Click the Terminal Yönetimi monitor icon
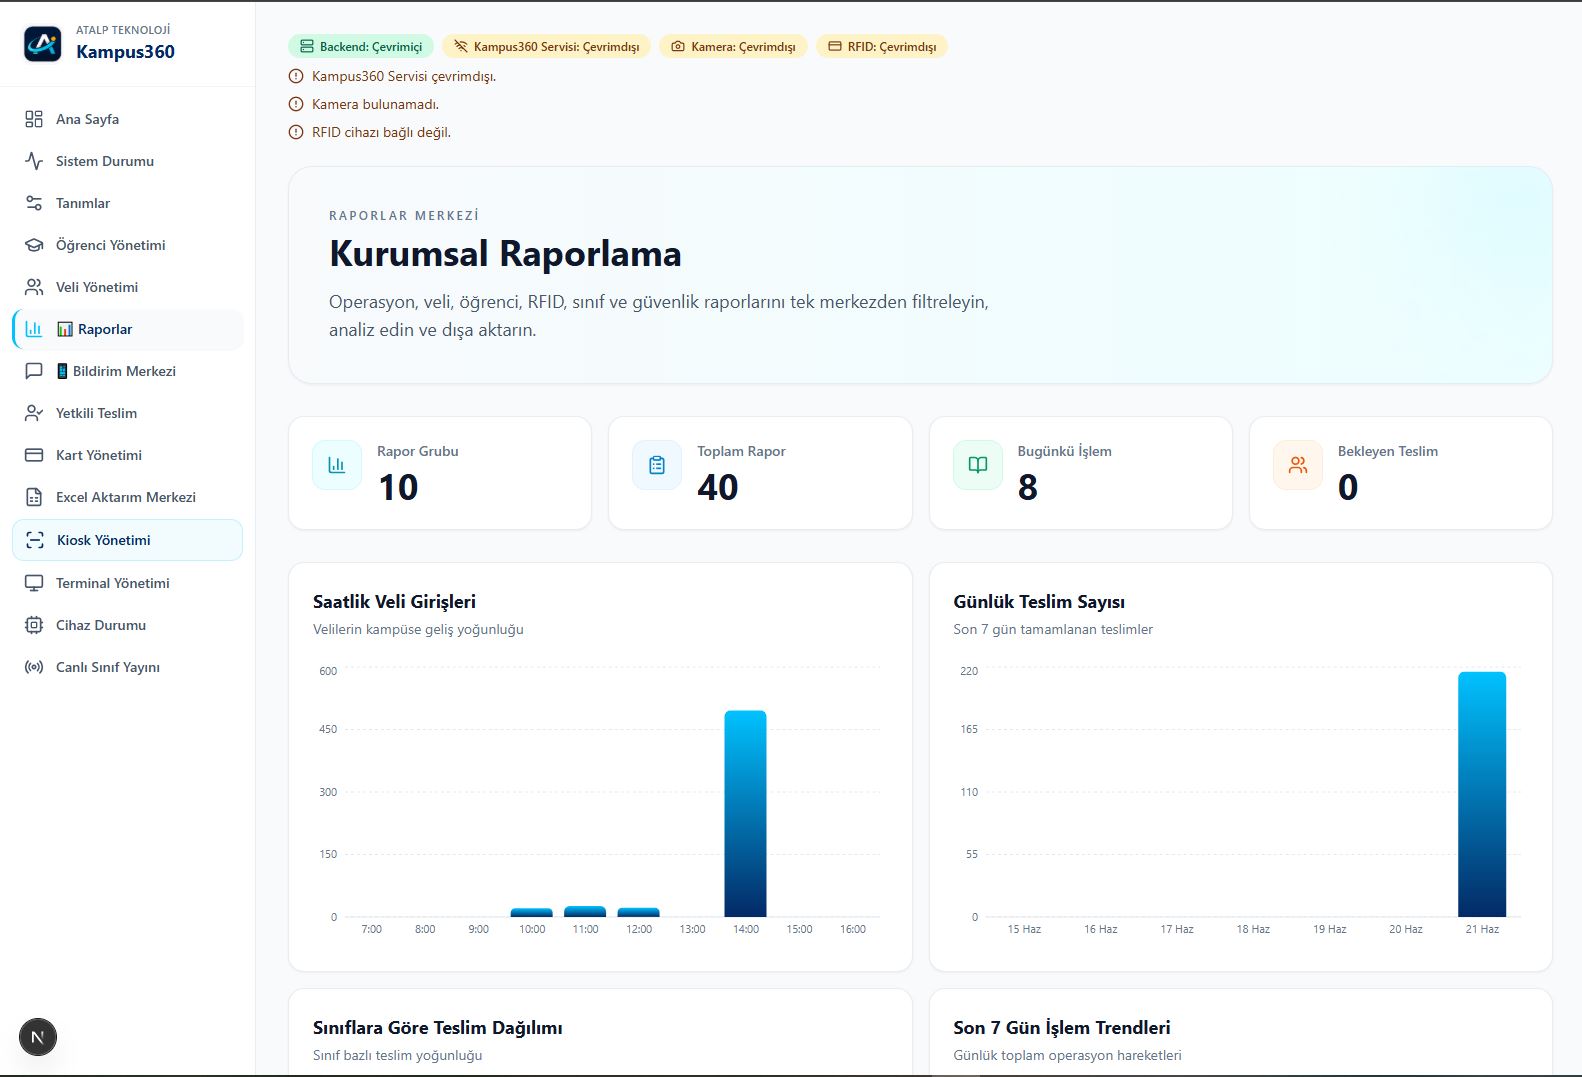1582x1077 pixels. coord(34,583)
